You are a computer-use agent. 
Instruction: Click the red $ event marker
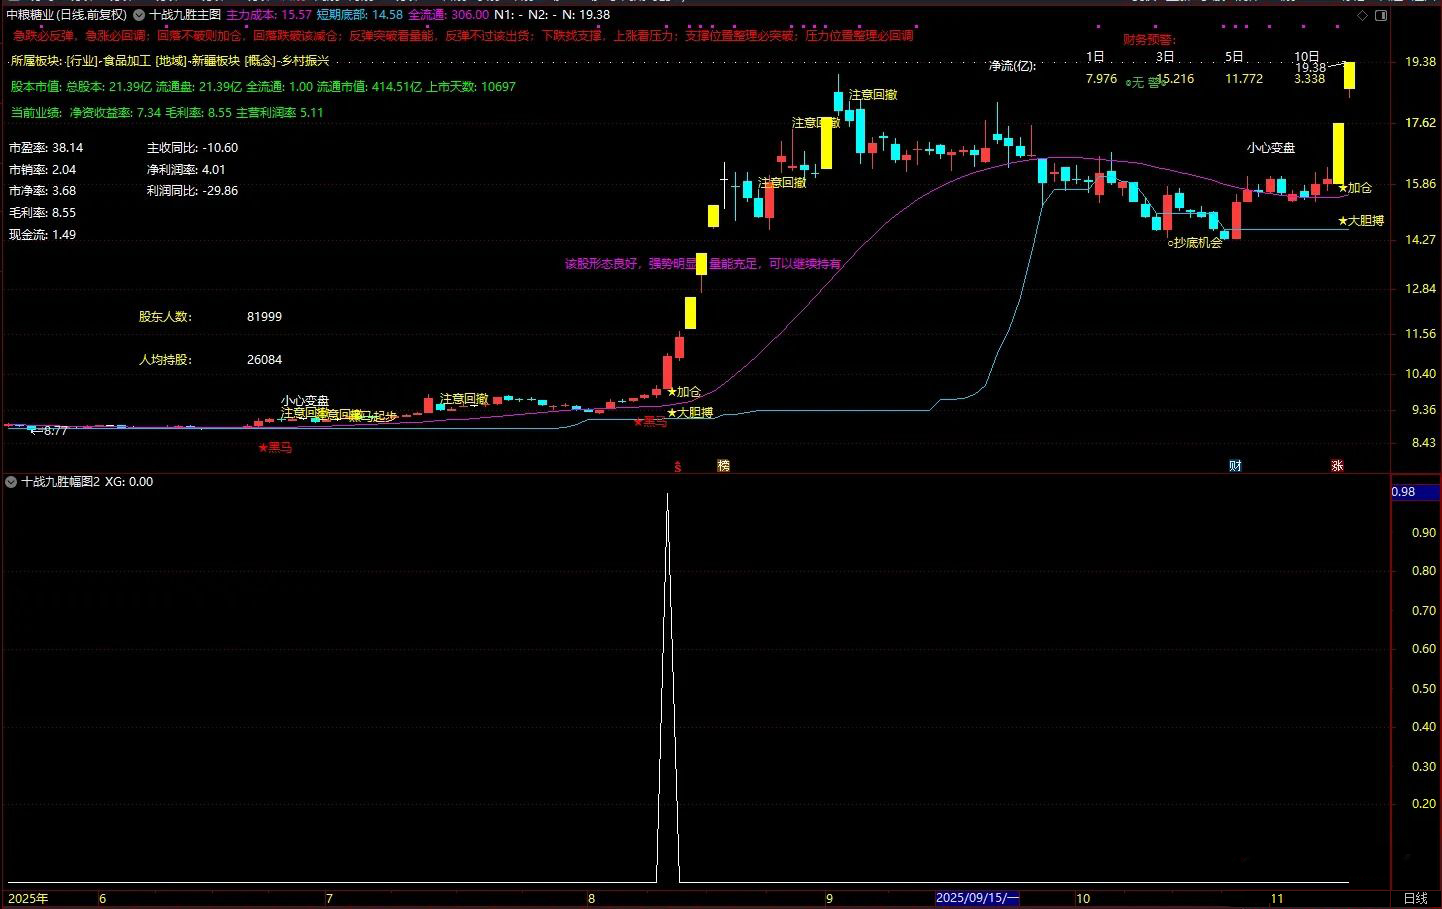pyautogui.click(x=677, y=466)
